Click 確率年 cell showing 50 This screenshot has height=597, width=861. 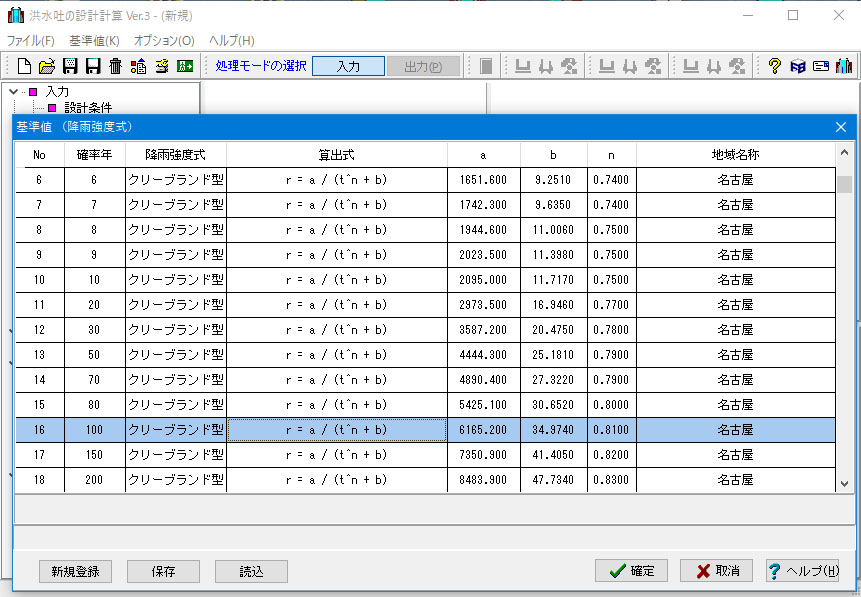point(94,355)
